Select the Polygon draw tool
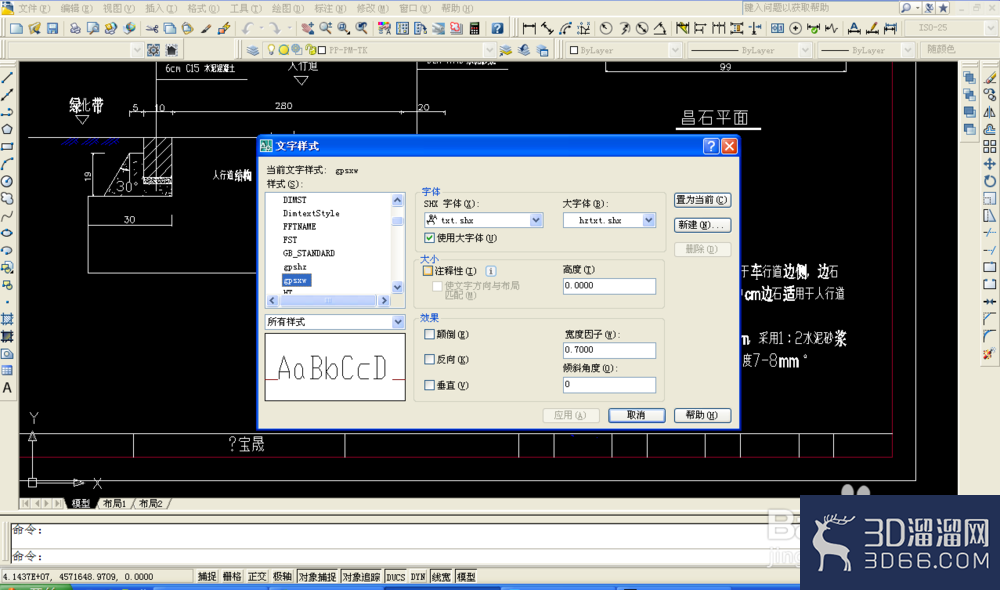Image resolution: width=1000 pixels, height=590 pixels. tap(7, 129)
